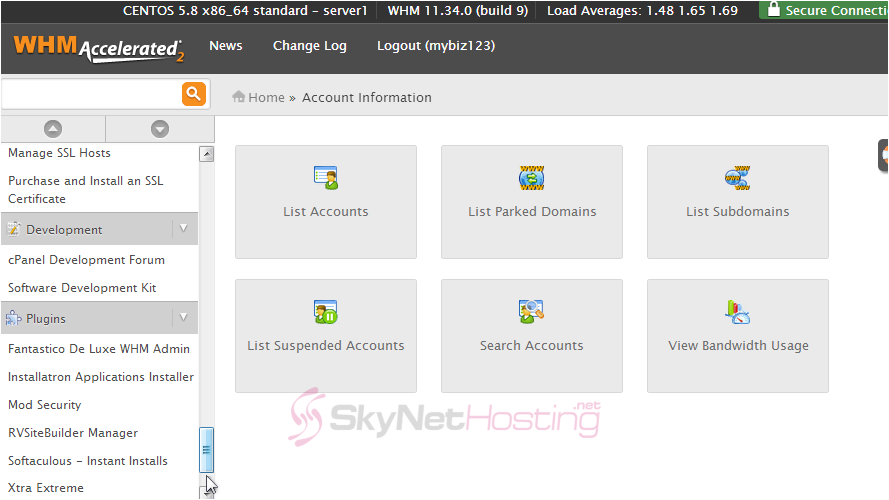Image resolution: width=889 pixels, height=500 pixels.
Task: Click the WHM Accelerated logo
Action: [99, 49]
